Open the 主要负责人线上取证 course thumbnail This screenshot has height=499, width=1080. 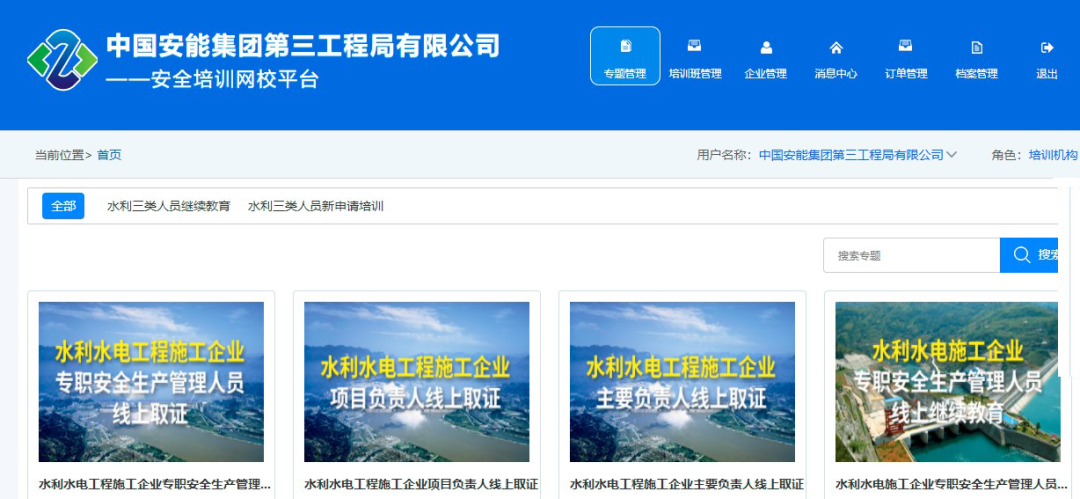[682, 382]
